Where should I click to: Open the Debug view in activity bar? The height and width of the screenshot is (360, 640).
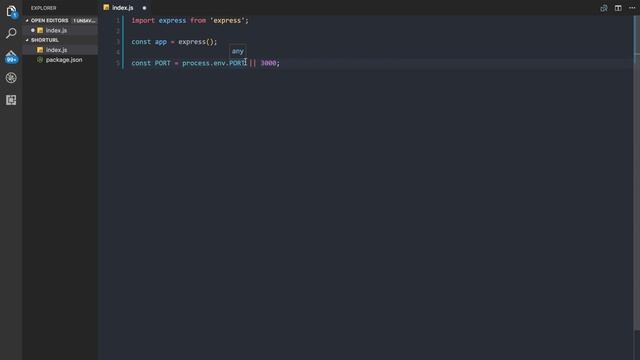pos(11,78)
